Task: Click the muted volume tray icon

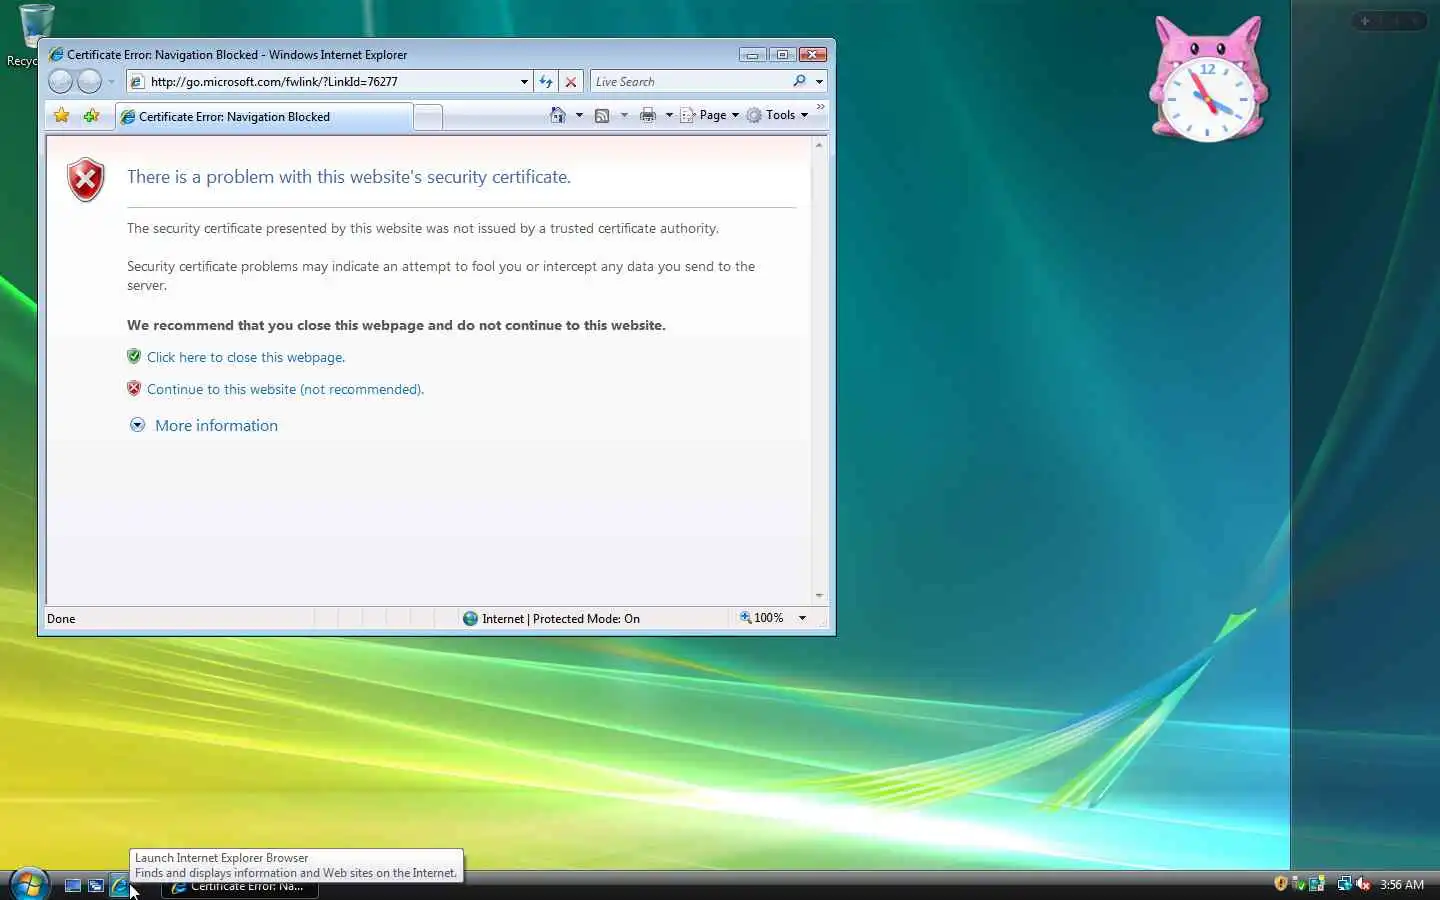Action: point(1363,884)
